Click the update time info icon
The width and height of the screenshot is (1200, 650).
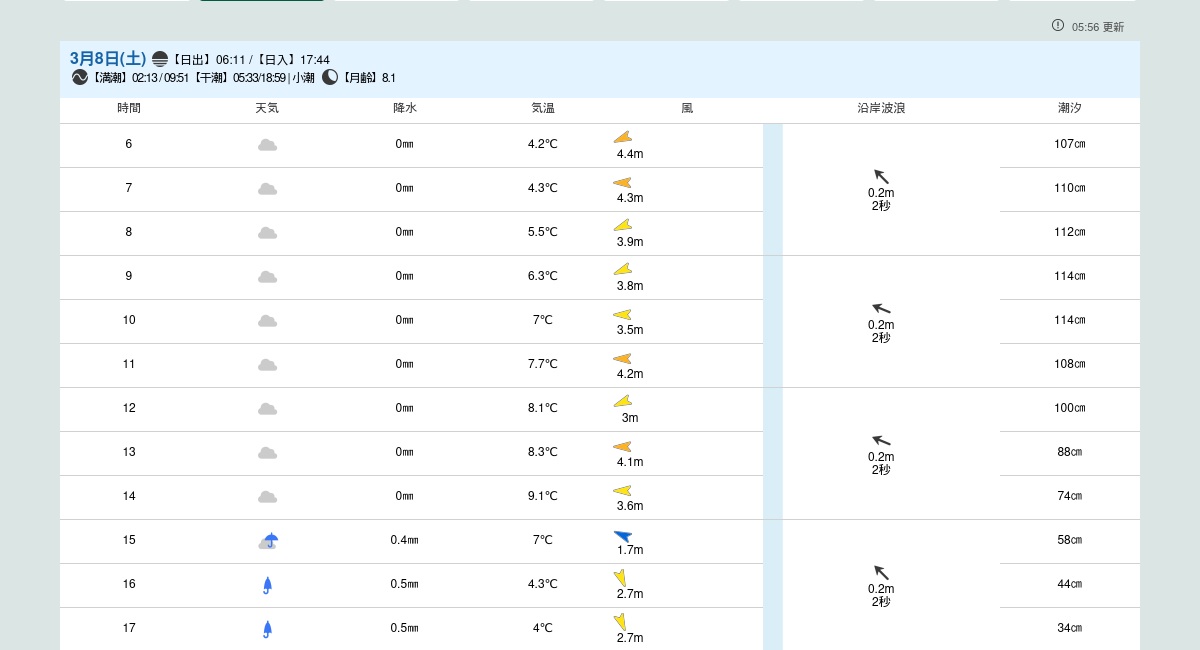pyautogui.click(x=1058, y=25)
